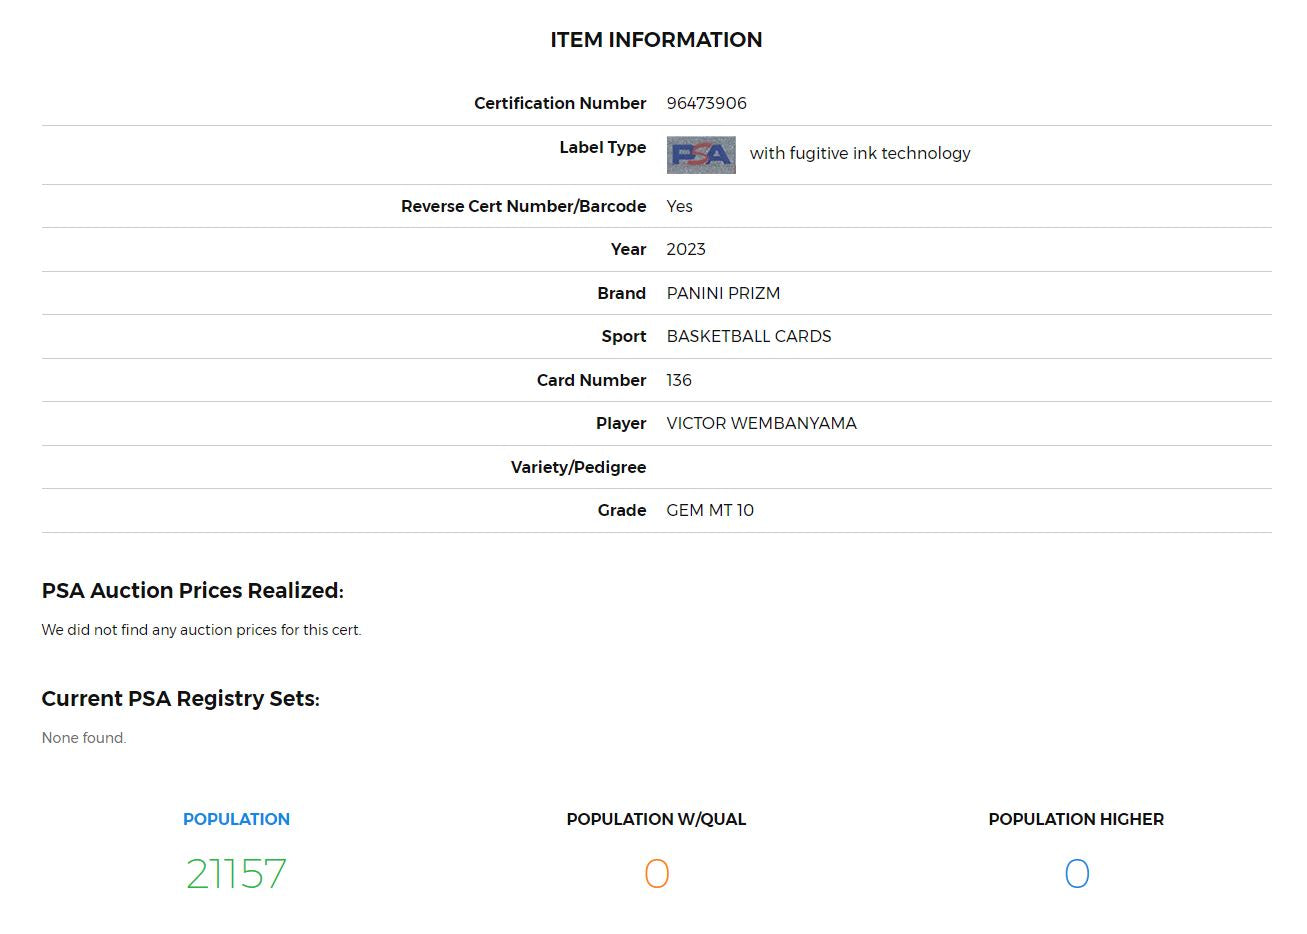The image size is (1307, 934).
Task: Click the sport value BASKETBALL CARDS
Action: click(x=749, y=336)
